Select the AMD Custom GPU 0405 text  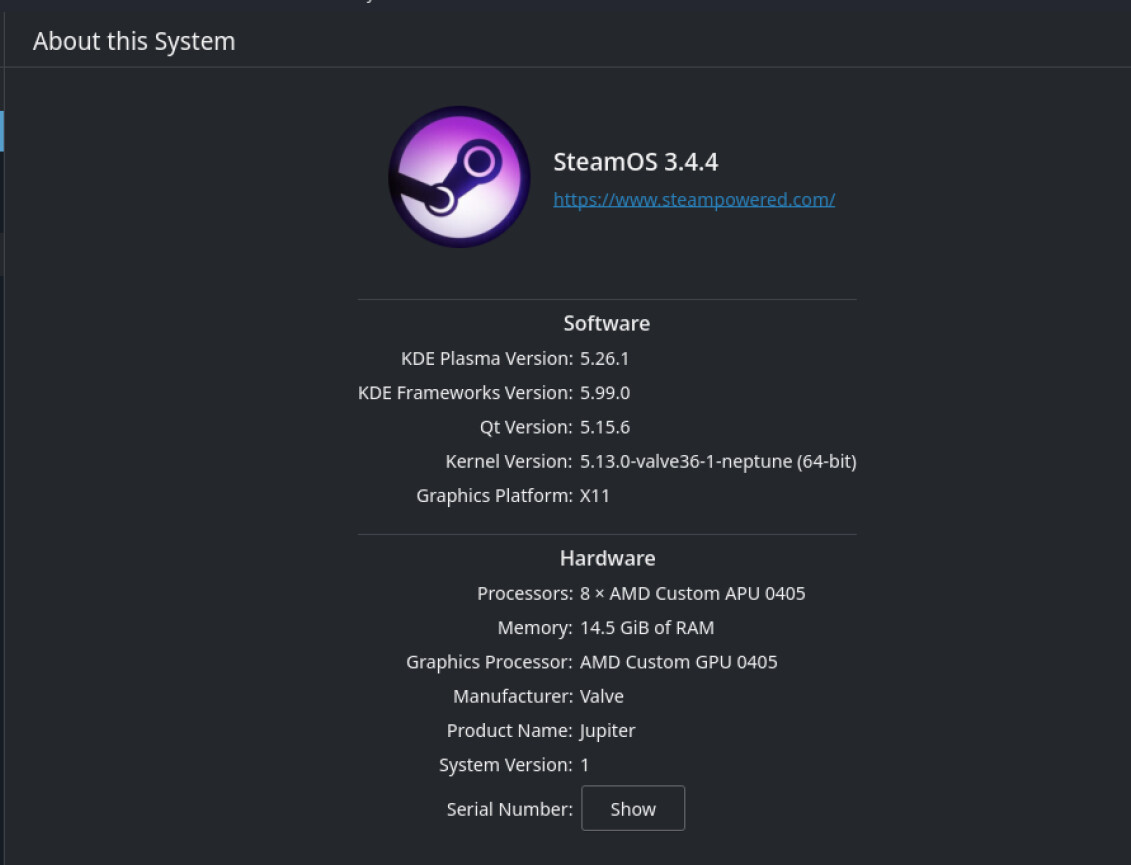click(679, 662)
